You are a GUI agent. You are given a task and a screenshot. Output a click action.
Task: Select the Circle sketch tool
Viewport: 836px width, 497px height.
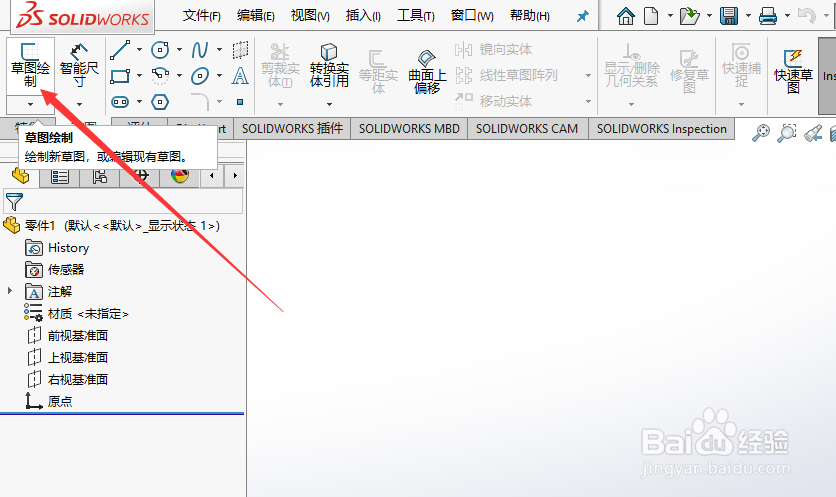(x=160, y=50)
